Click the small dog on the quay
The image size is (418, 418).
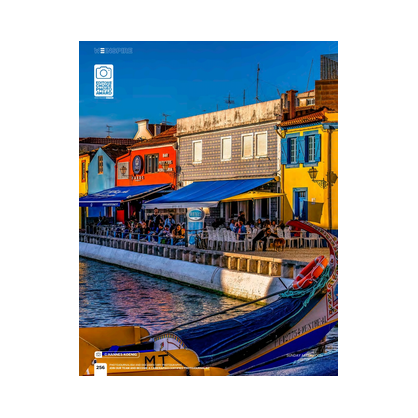279,244
